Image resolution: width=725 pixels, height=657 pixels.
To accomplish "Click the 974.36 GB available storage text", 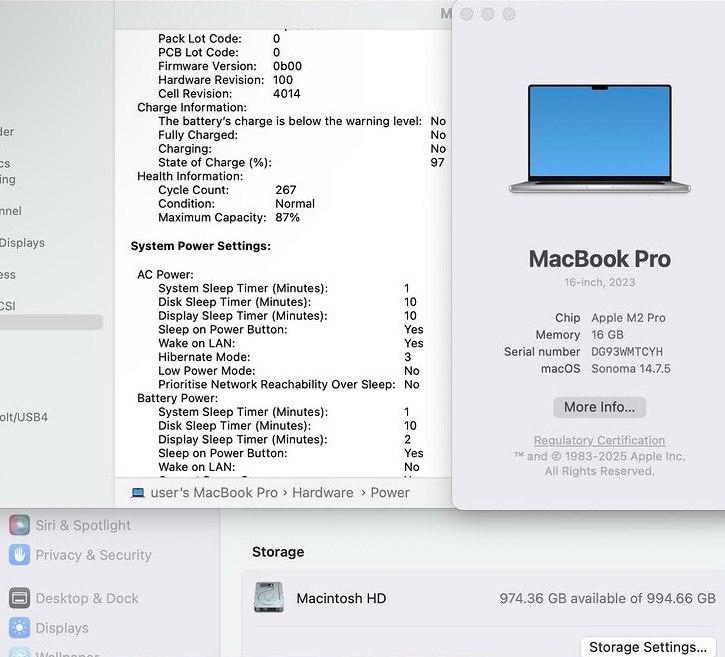I will click(608, 598).
